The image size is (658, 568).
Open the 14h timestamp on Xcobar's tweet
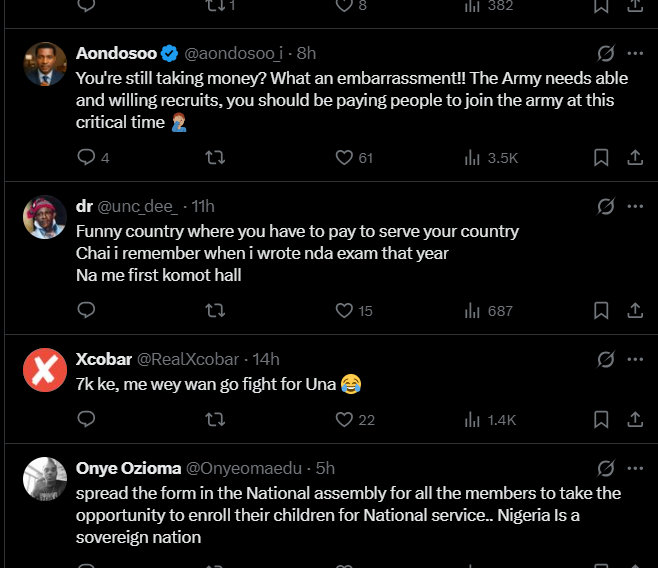point(267,359)
